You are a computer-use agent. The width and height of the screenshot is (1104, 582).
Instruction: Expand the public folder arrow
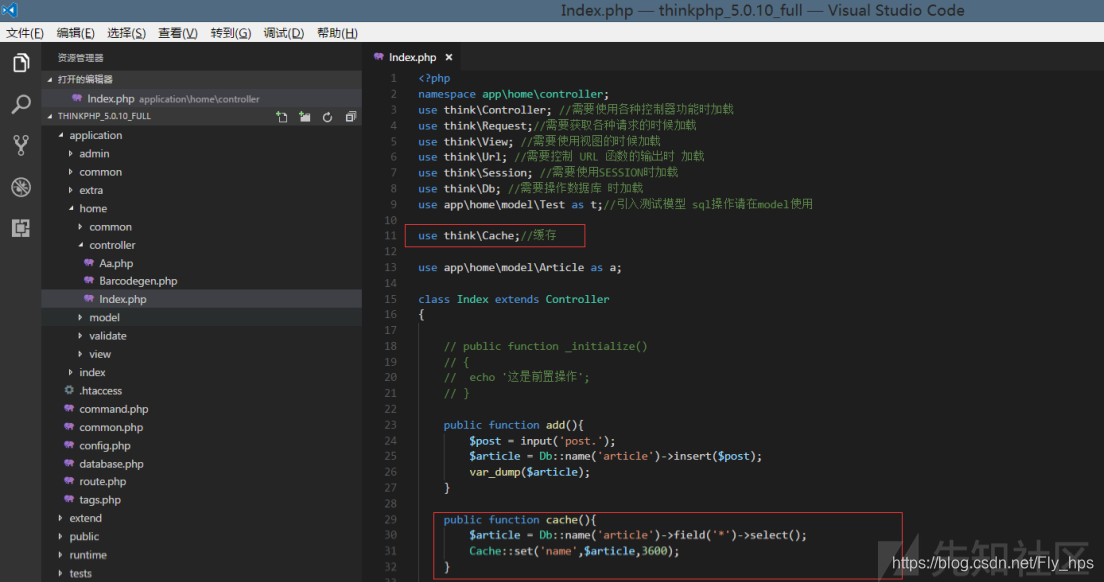(x=61, y=536)
